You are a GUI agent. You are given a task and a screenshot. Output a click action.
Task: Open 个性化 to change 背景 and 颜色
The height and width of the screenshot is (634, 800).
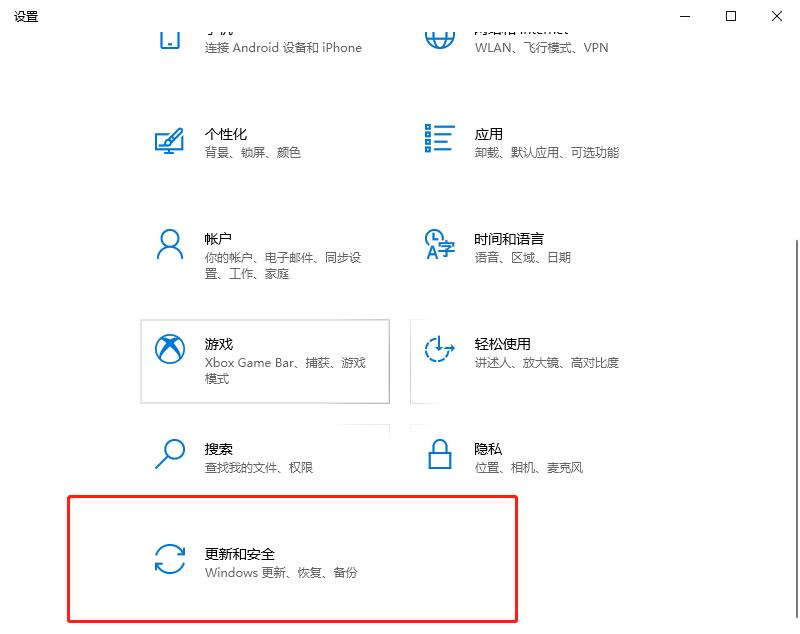[250, 143]
